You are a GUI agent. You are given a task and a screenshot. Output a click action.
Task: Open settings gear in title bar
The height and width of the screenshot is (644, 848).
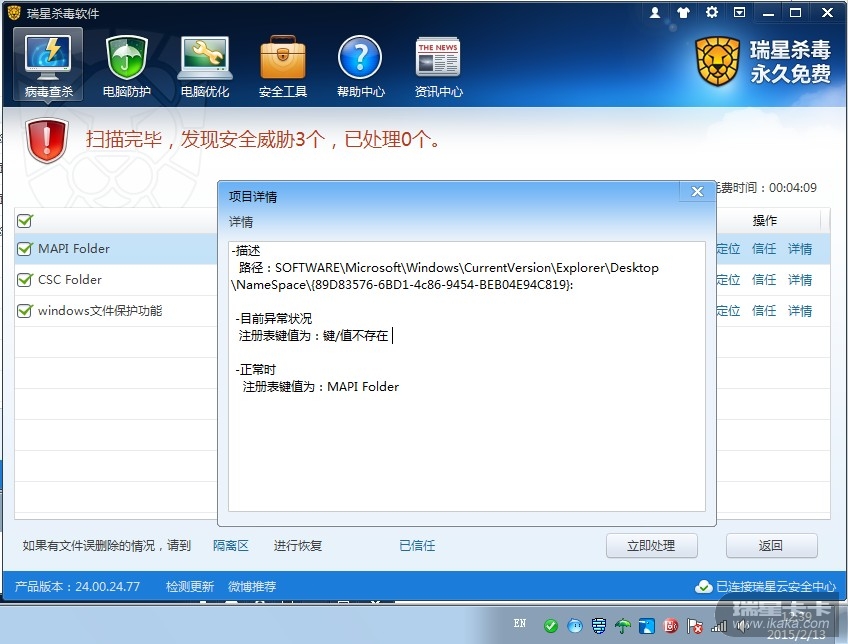coord(712,12)
